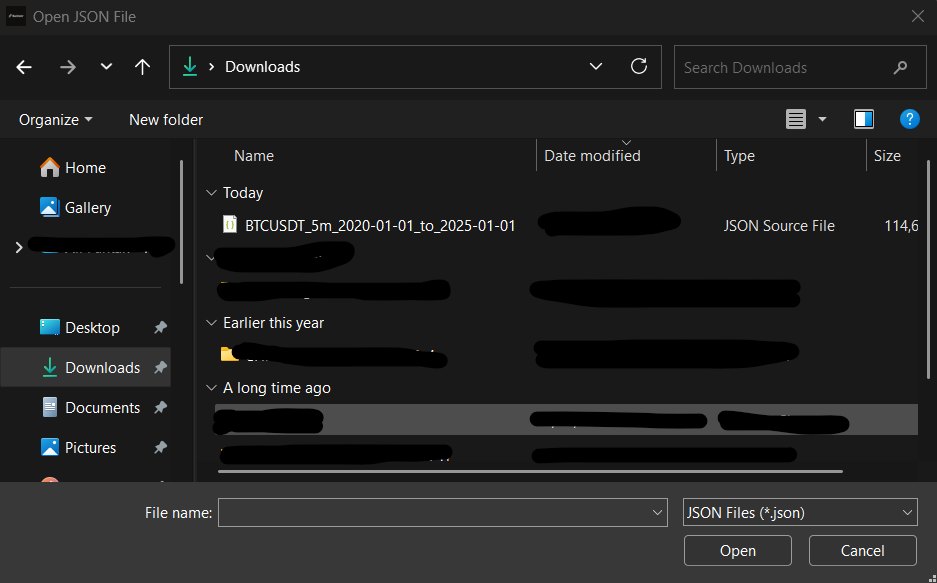Change view with the view layout icon
Image resolution: width=937 pixels, height=583 pixels.
795,119
